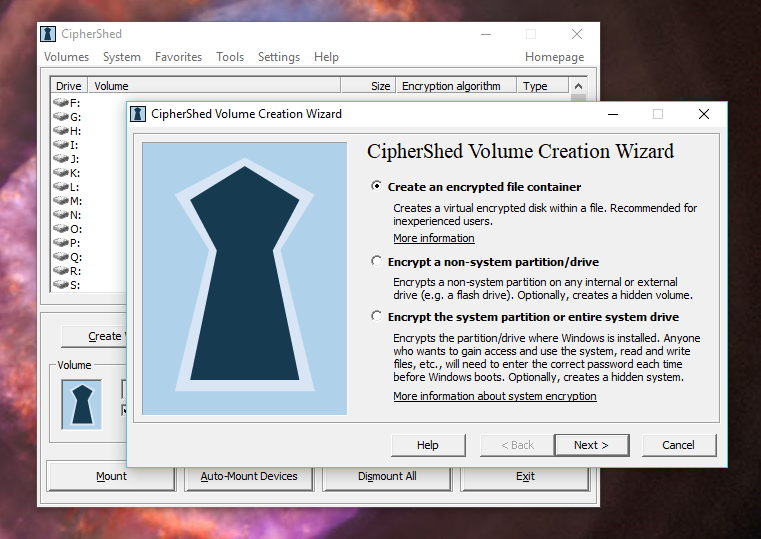Click the CipherShed main window title icon
The image size is (761, 539).
(x=48, y=34)
